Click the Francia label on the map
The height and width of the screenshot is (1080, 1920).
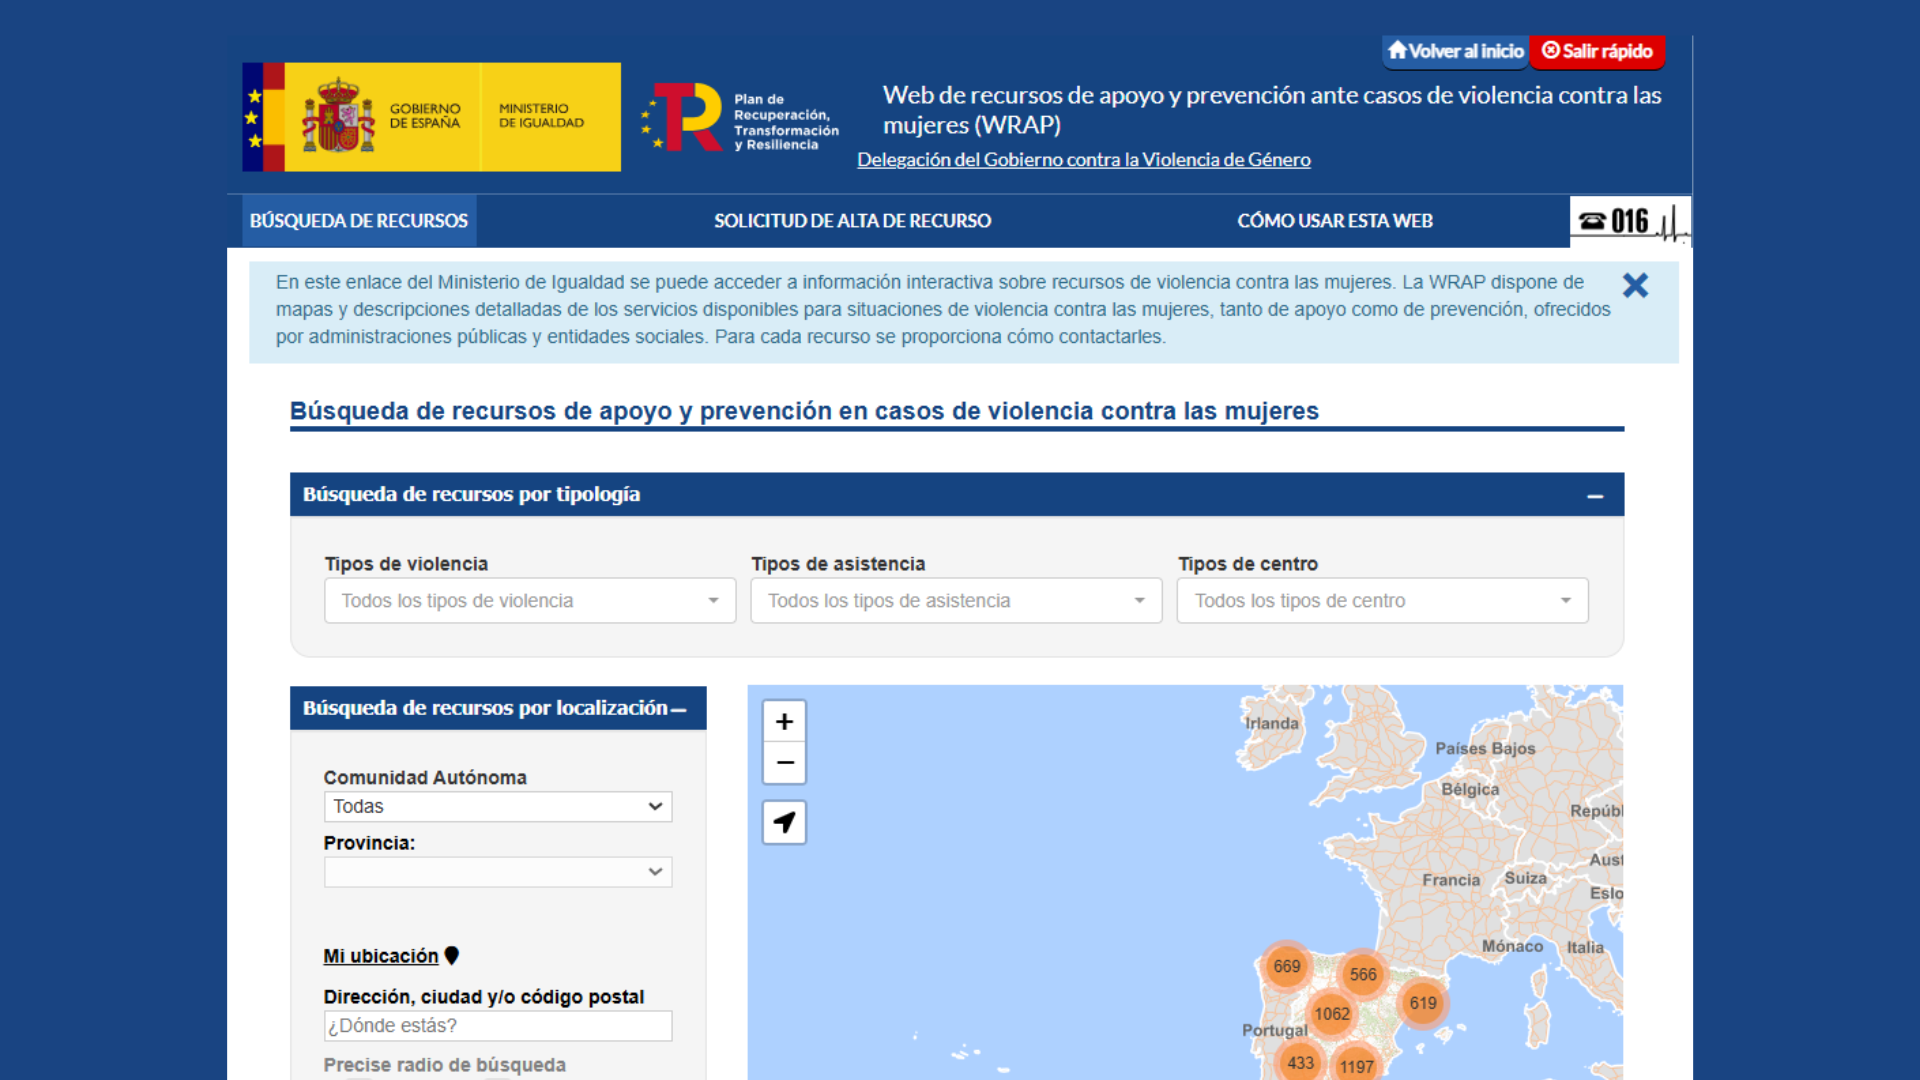[1451, 880]
